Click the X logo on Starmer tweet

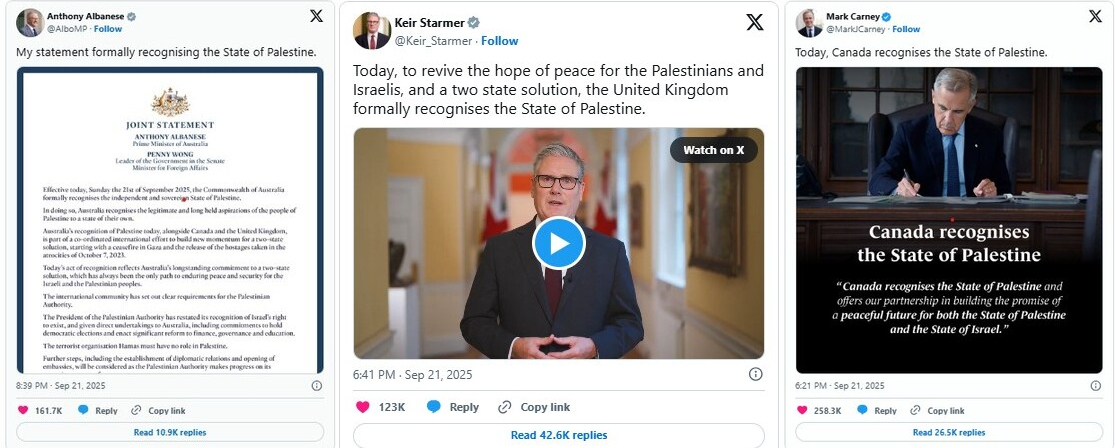[754, 22]
